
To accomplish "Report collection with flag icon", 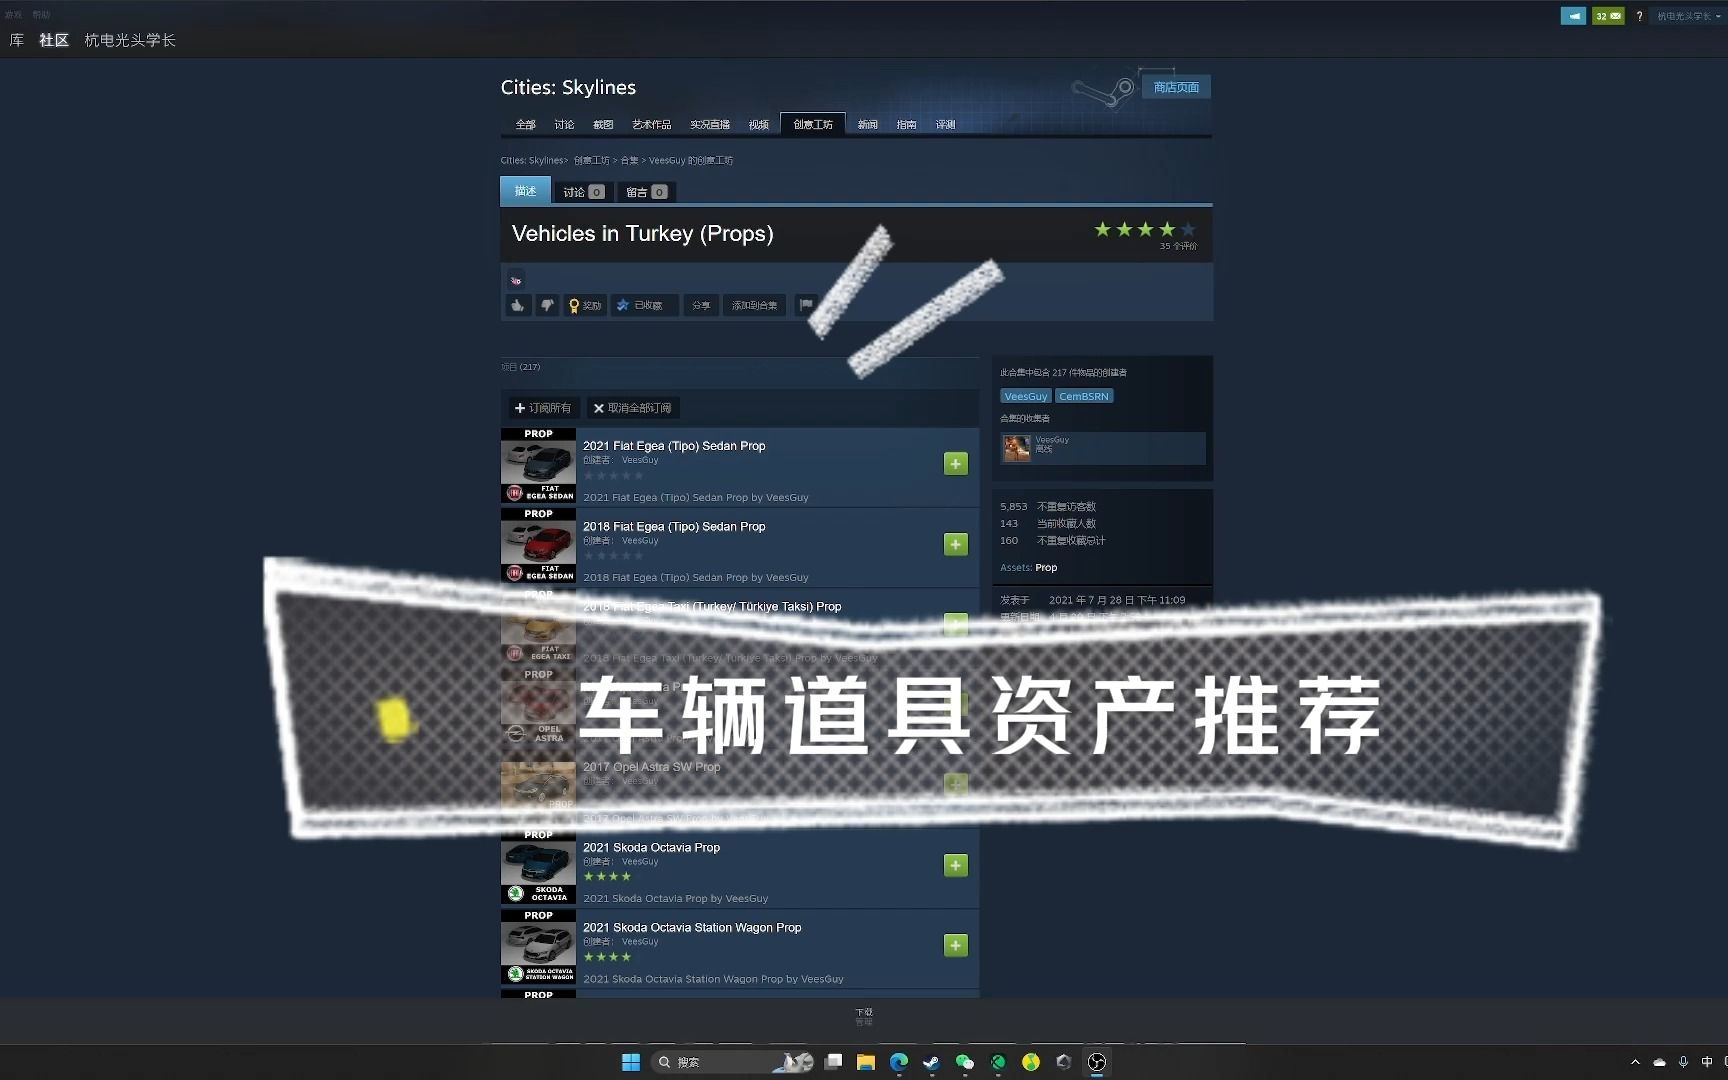I will 806,305.
